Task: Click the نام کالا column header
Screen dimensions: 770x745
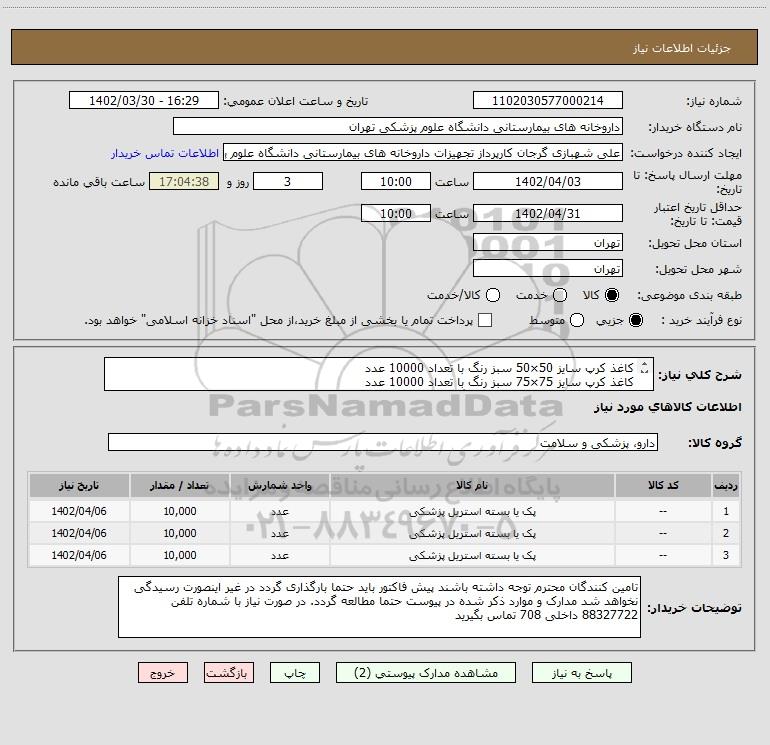Action: pyautogui.click(x=472, y=486)
